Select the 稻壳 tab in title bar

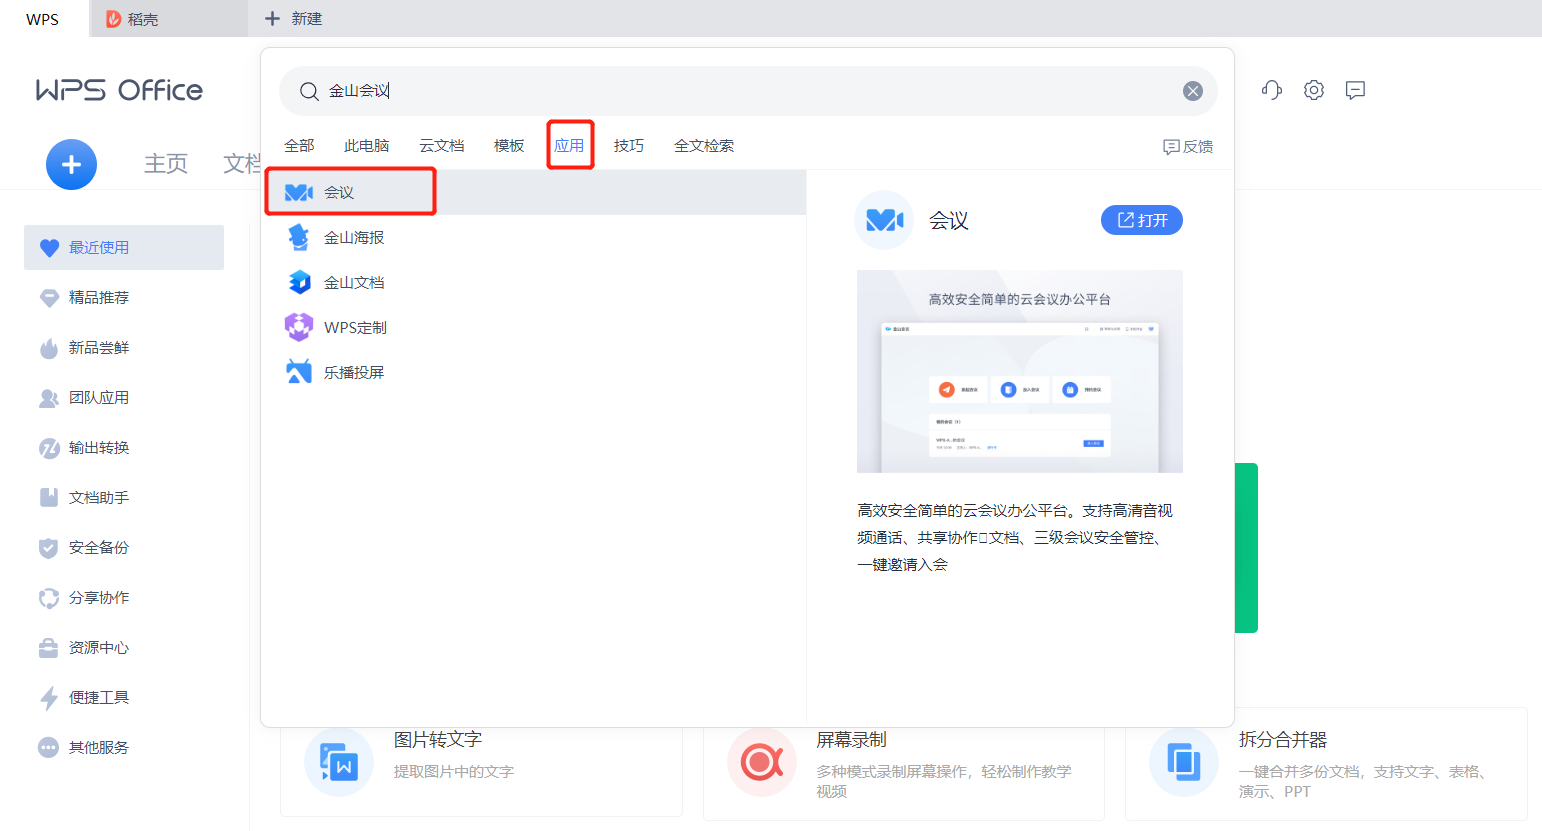click(169, 19)
